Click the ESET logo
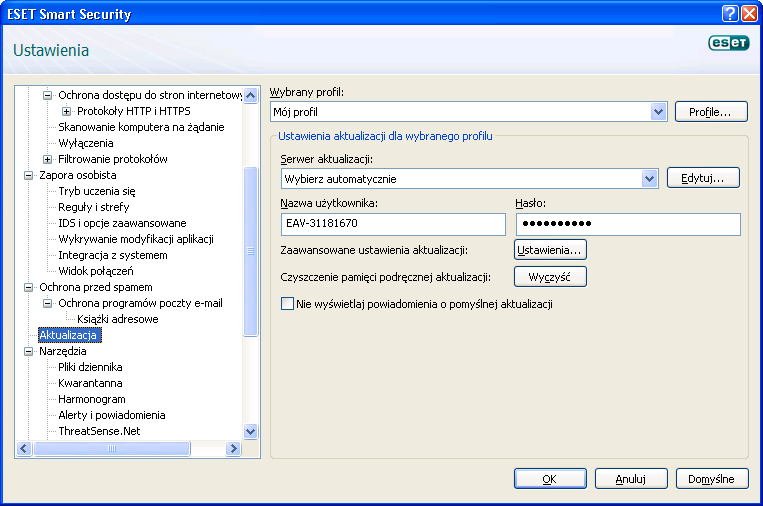Viewport: 763px width, 506px height. click(x=728, y=43)
